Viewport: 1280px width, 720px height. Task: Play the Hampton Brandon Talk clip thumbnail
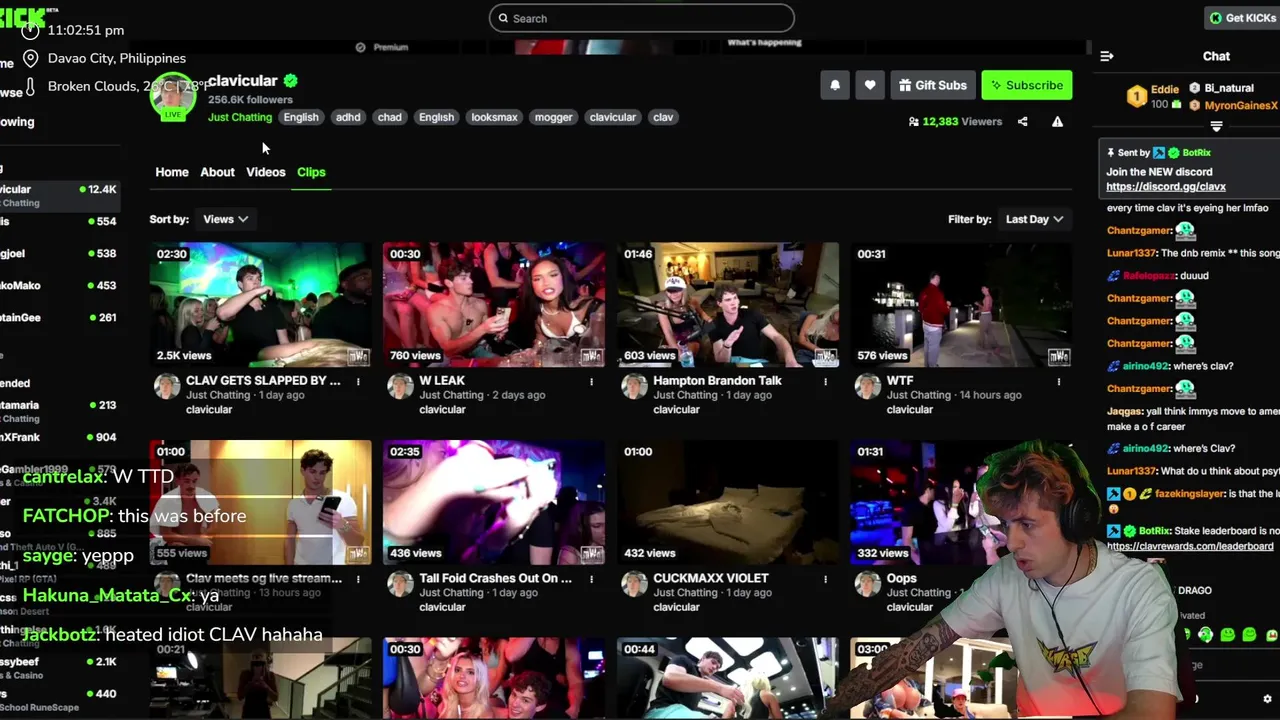[x=728, y=305]
